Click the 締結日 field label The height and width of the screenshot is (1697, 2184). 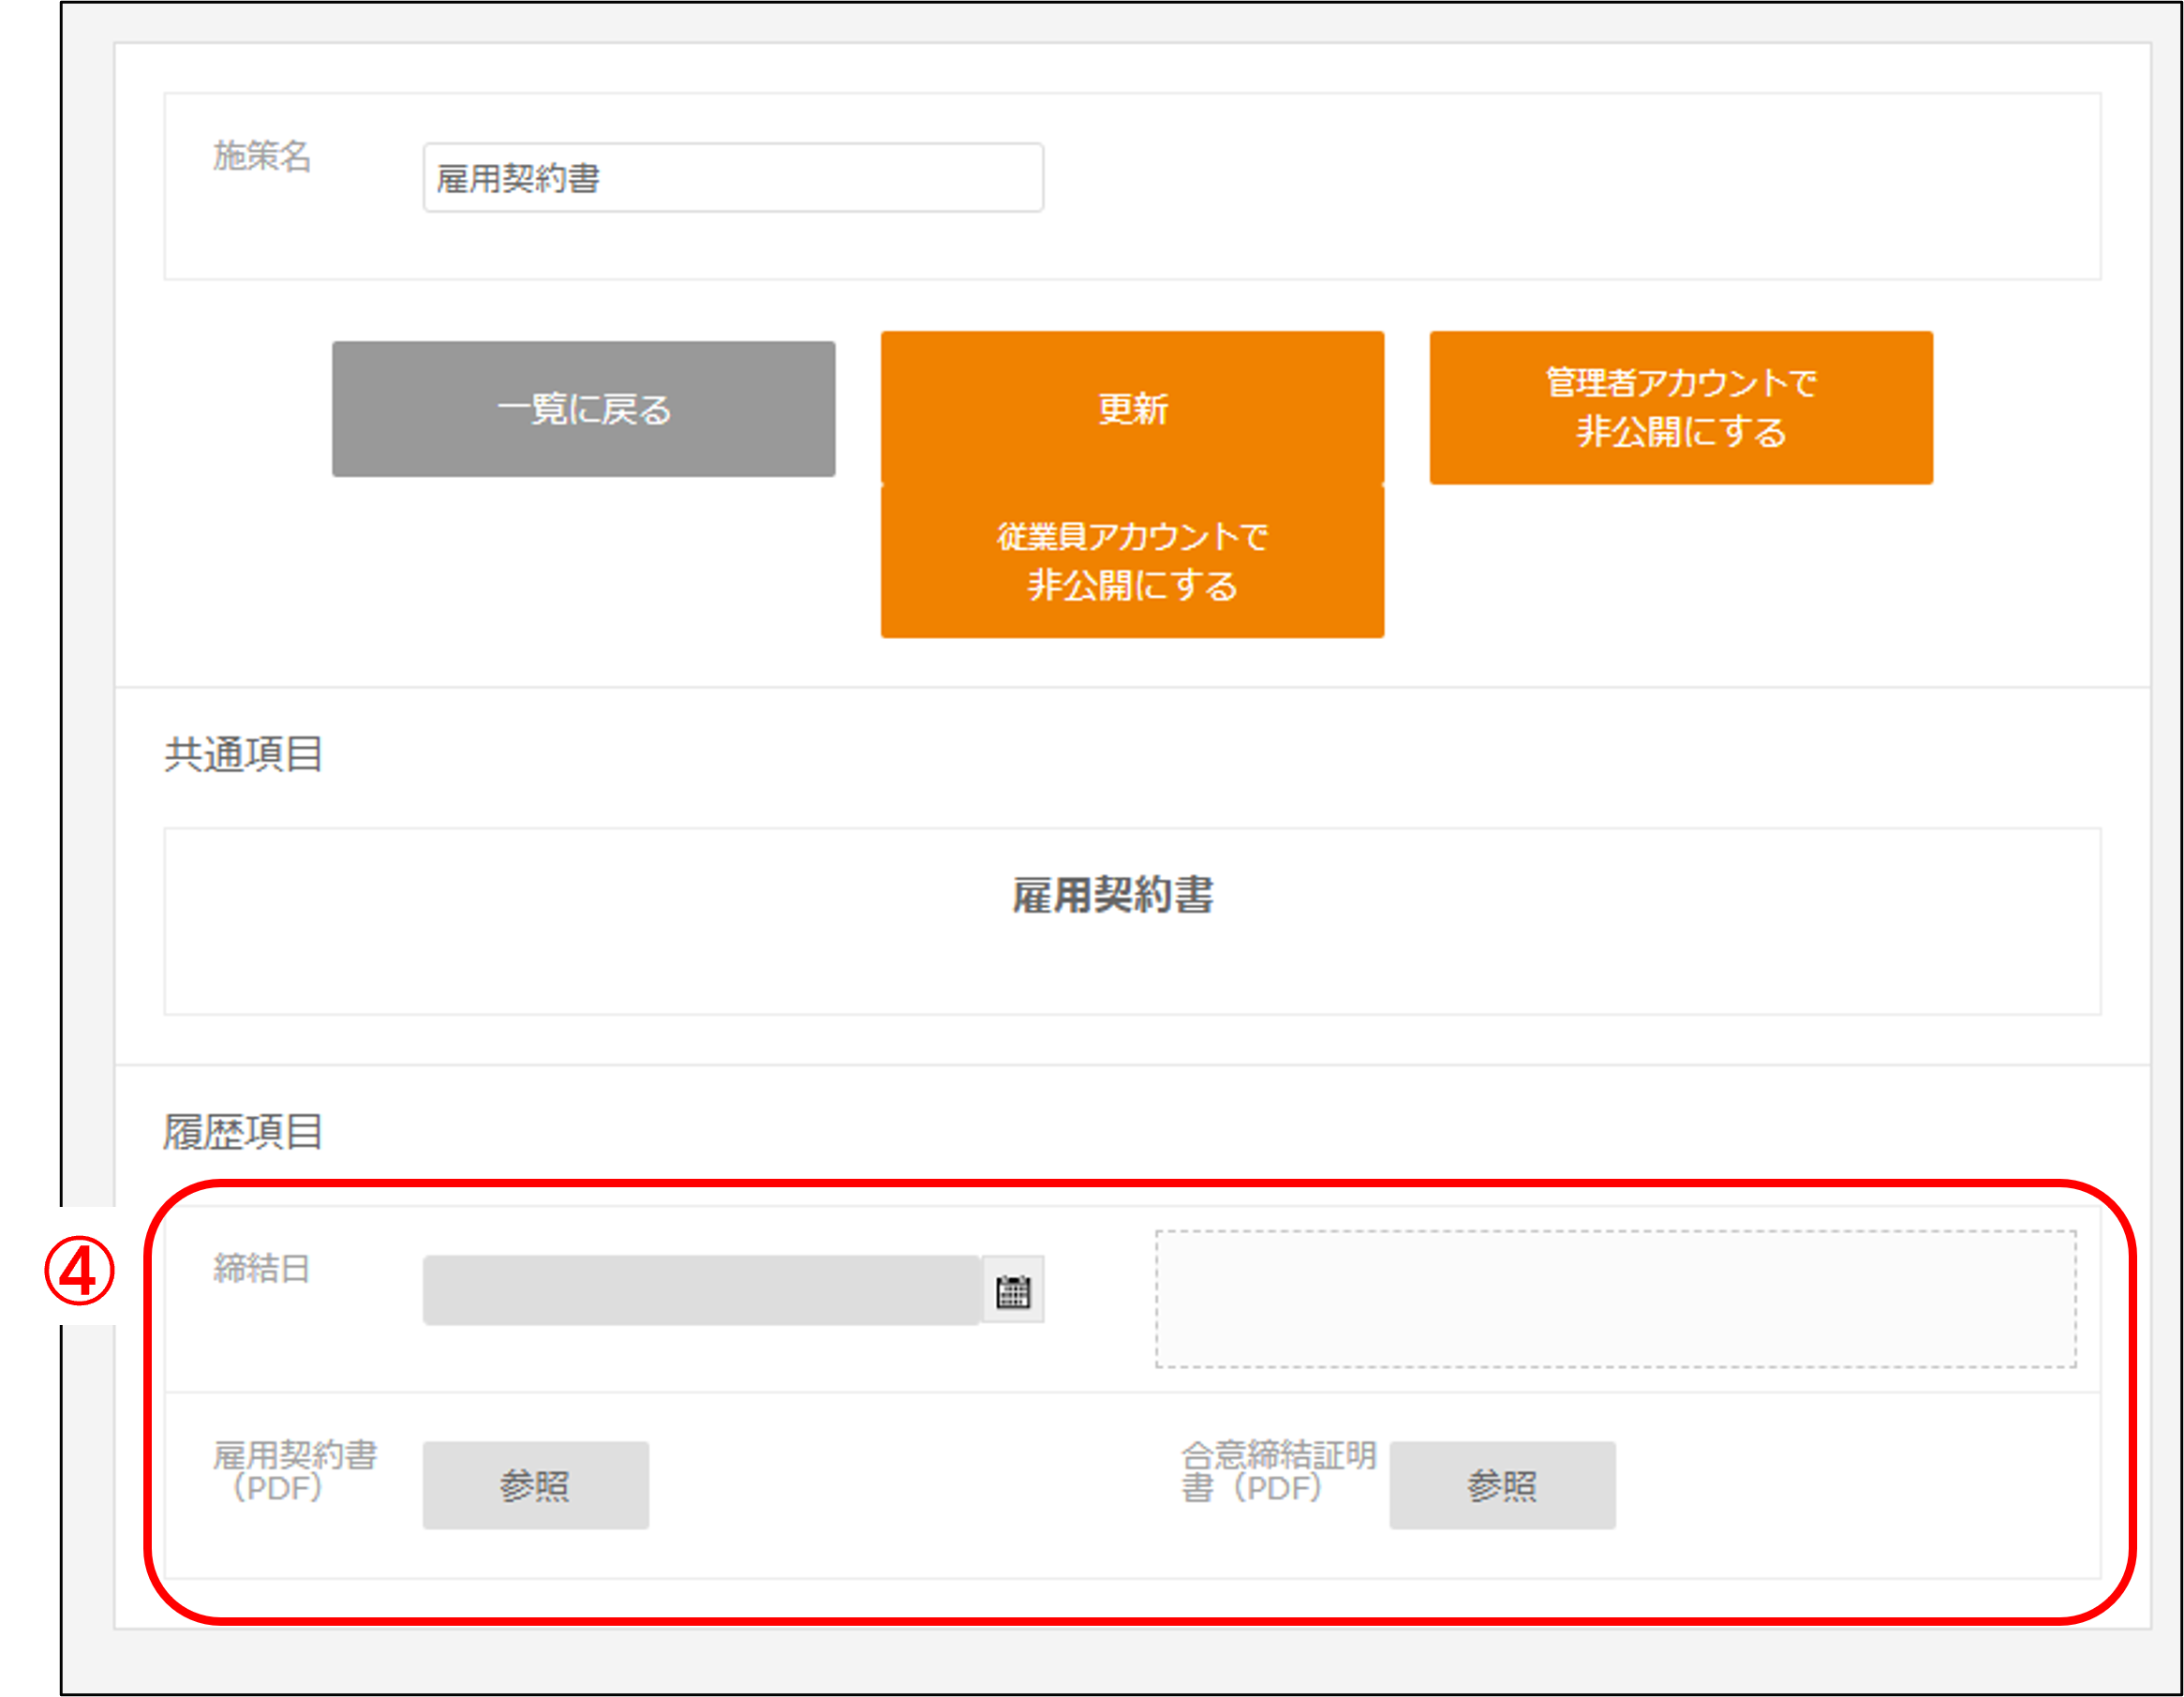coord(262,1269)
